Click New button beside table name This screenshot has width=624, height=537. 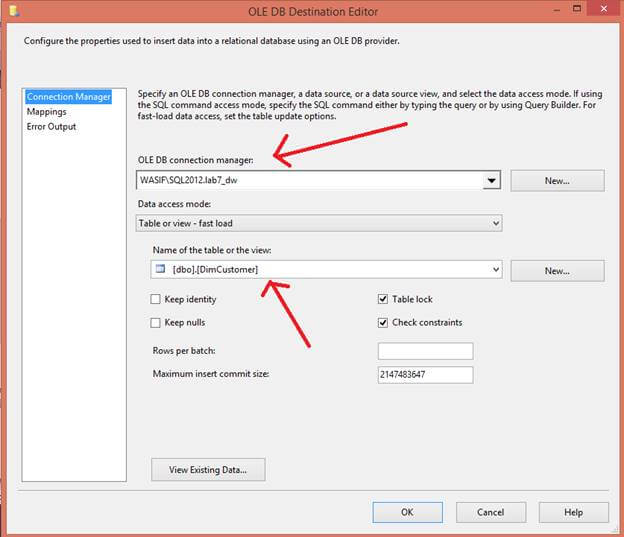[x=557, y=271]
